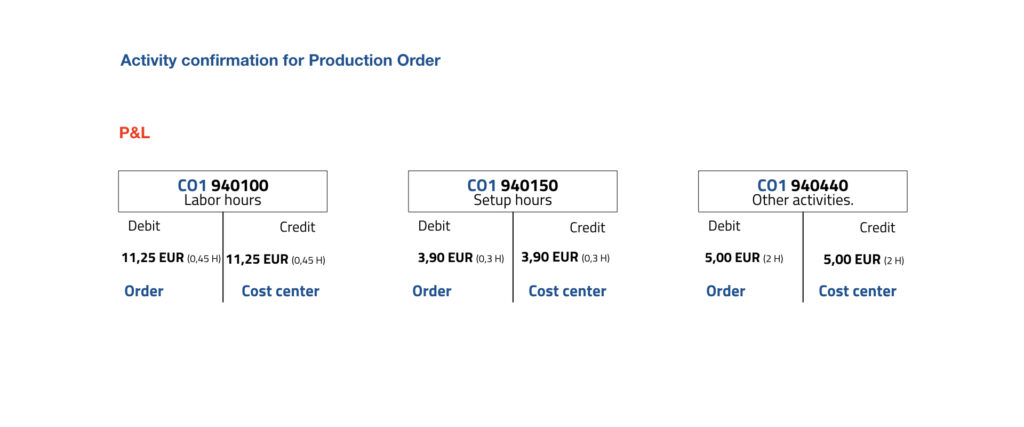Click the 'Activity confirmation for Production Order' title

[280, 60]
